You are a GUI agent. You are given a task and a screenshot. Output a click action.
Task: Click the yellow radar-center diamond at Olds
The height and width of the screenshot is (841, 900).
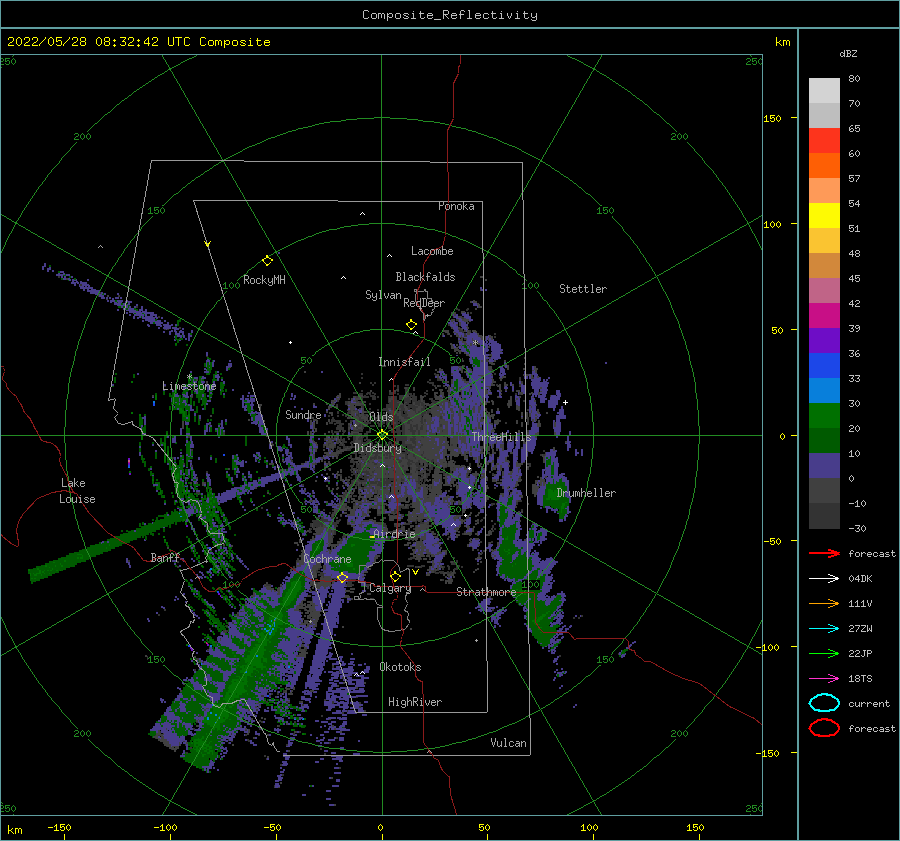pos(382,435)
